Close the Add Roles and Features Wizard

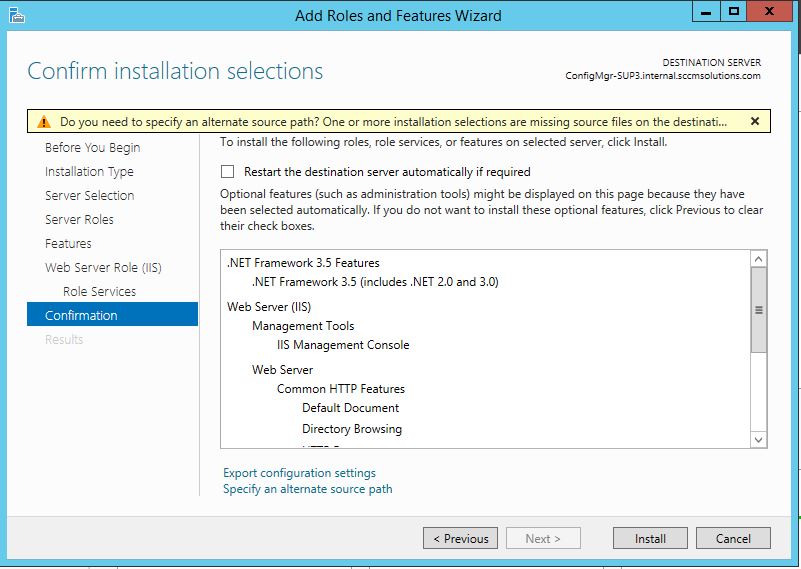click(x=772, y=12)
